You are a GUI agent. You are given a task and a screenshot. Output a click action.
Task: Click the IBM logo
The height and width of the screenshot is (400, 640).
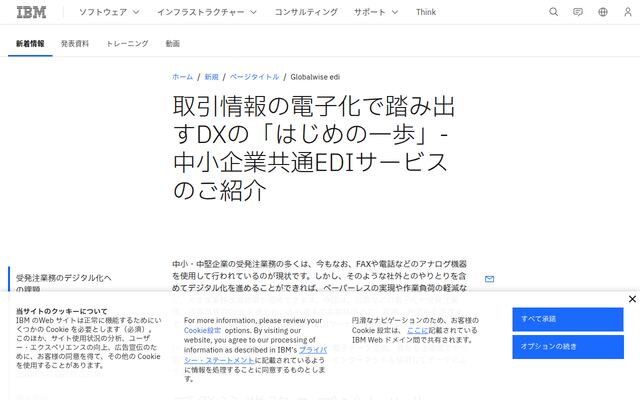pyautogui.click(x=31, y=12)
